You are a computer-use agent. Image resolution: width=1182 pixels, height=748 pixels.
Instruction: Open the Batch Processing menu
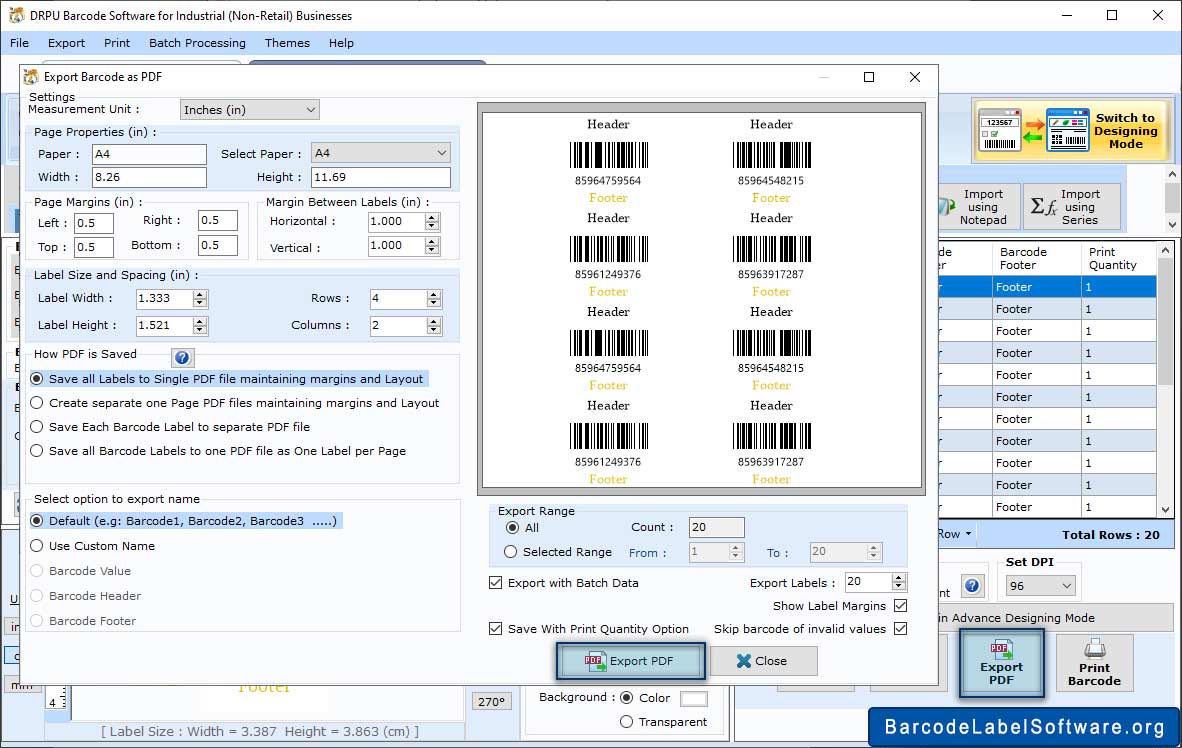point(198,43)
